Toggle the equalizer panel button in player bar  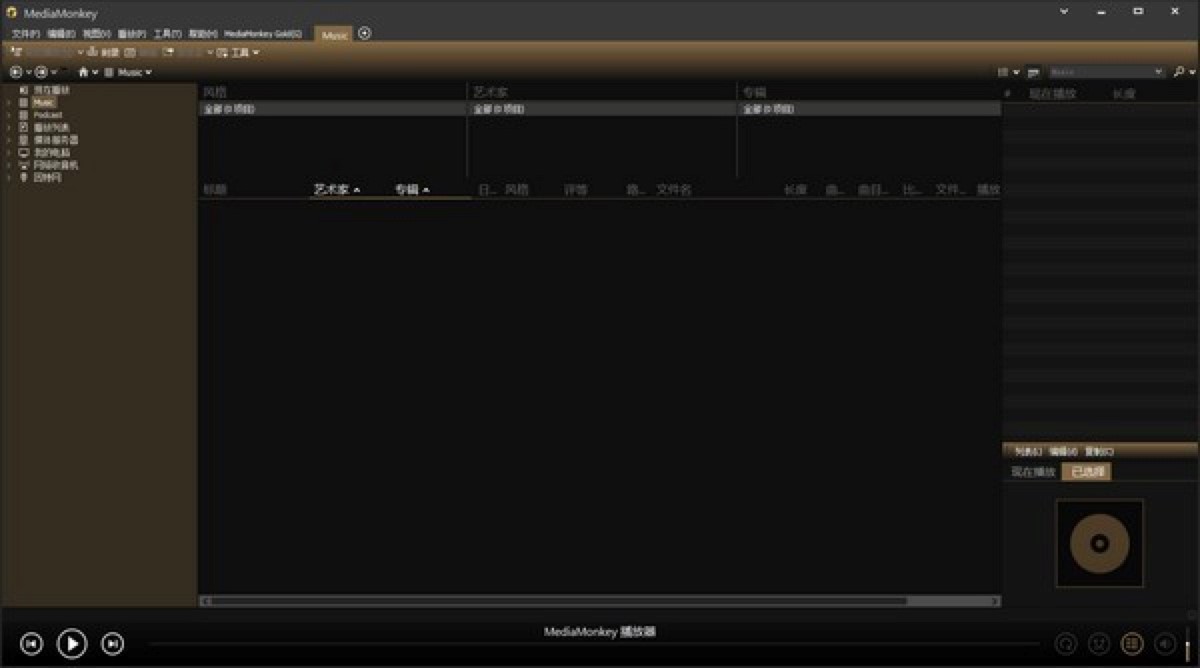pyautogui.click(x=1132, y=644)
